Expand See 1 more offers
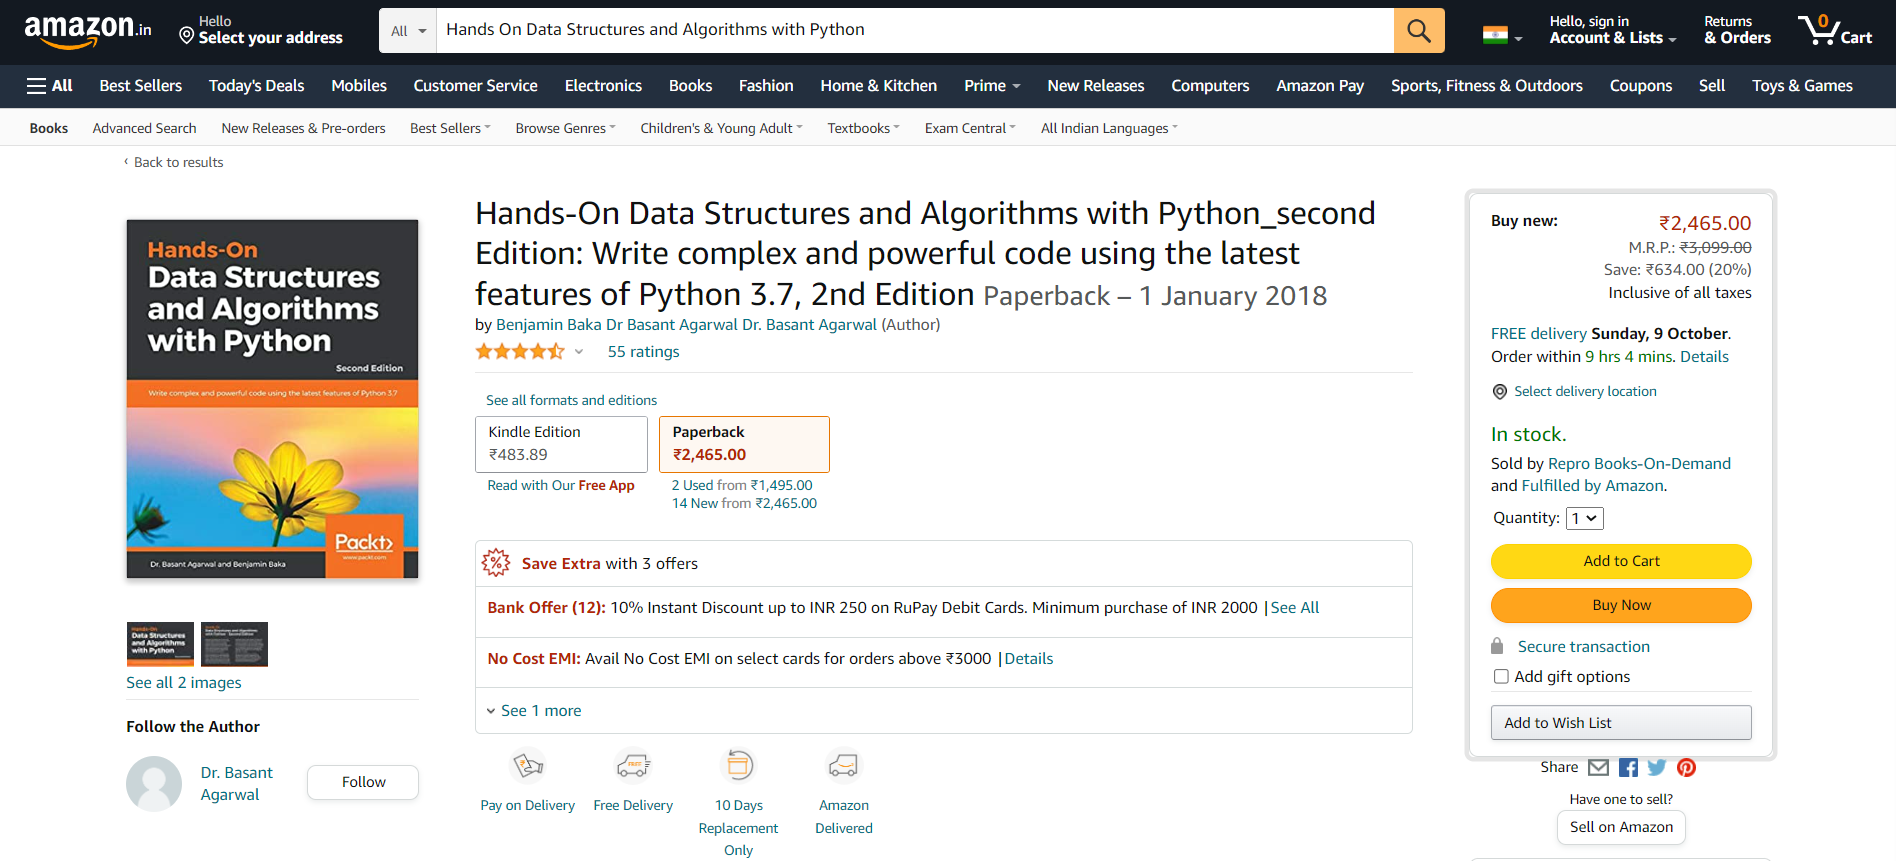Screen dimensions: 1896x861 (533, 711)
